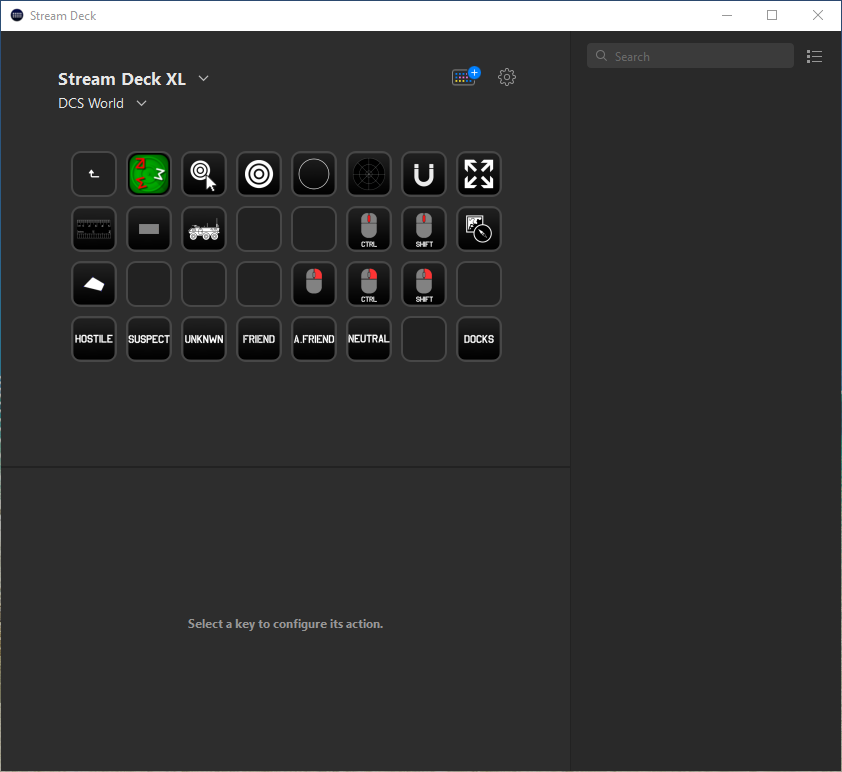This screenshot has height=772, width=842.
Task: Click the actions Search field
Action: pyautogui.click(x=690, y=57)
